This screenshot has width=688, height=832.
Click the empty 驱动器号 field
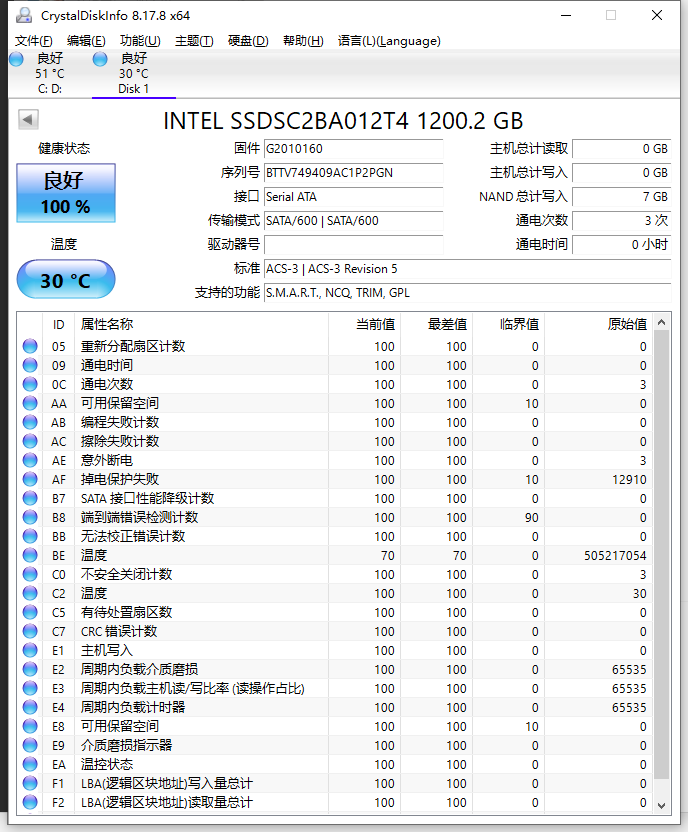(x=353, y=245)
